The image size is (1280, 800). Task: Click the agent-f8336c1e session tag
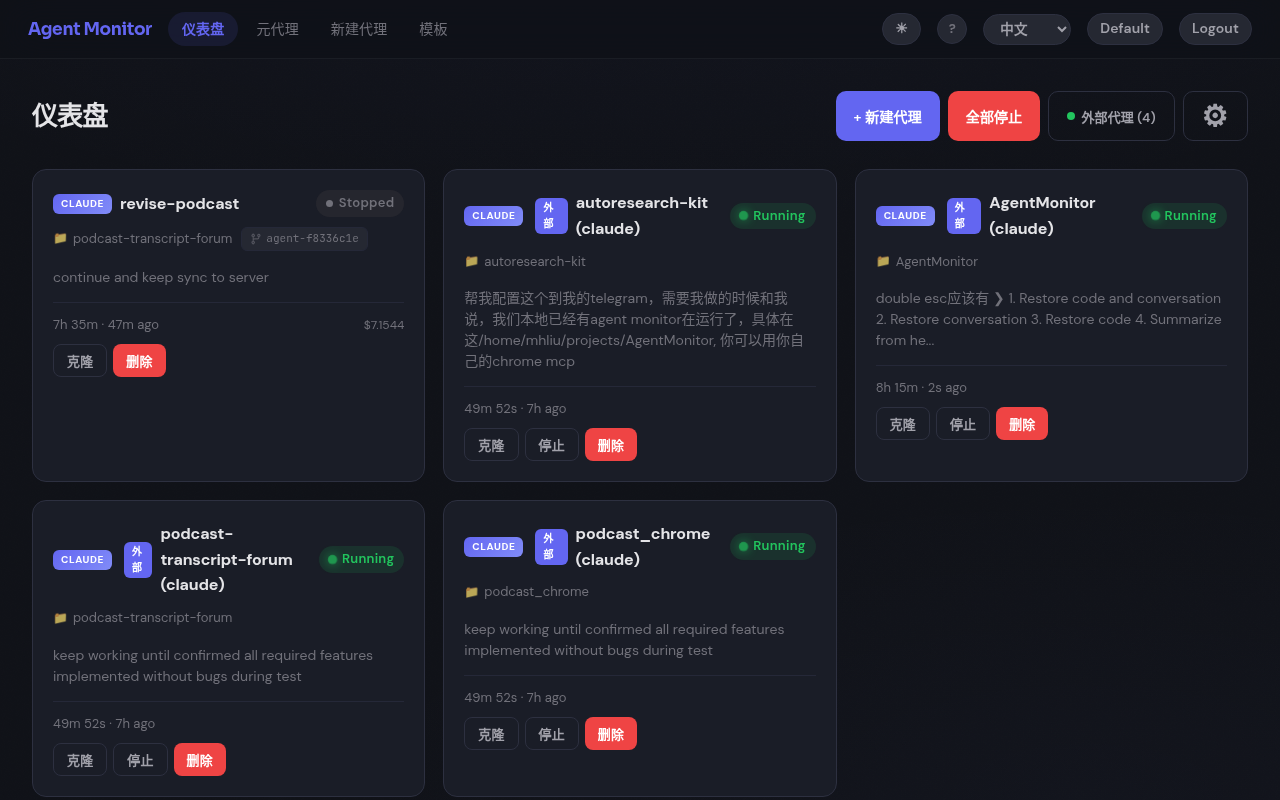pos(304,238)
